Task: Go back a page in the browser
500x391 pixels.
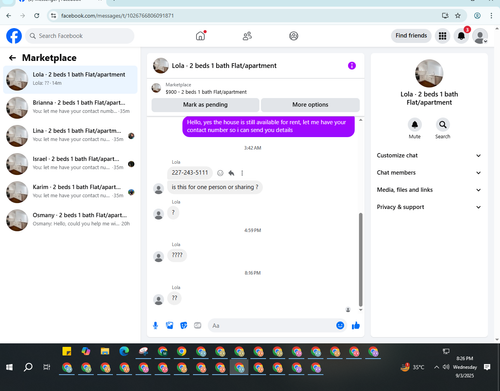Action: click(x=9, y=16)
